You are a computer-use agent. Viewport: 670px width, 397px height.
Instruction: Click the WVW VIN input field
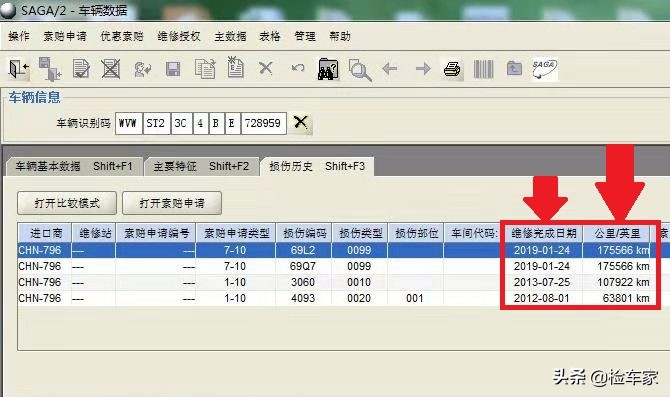coord(129,124)
